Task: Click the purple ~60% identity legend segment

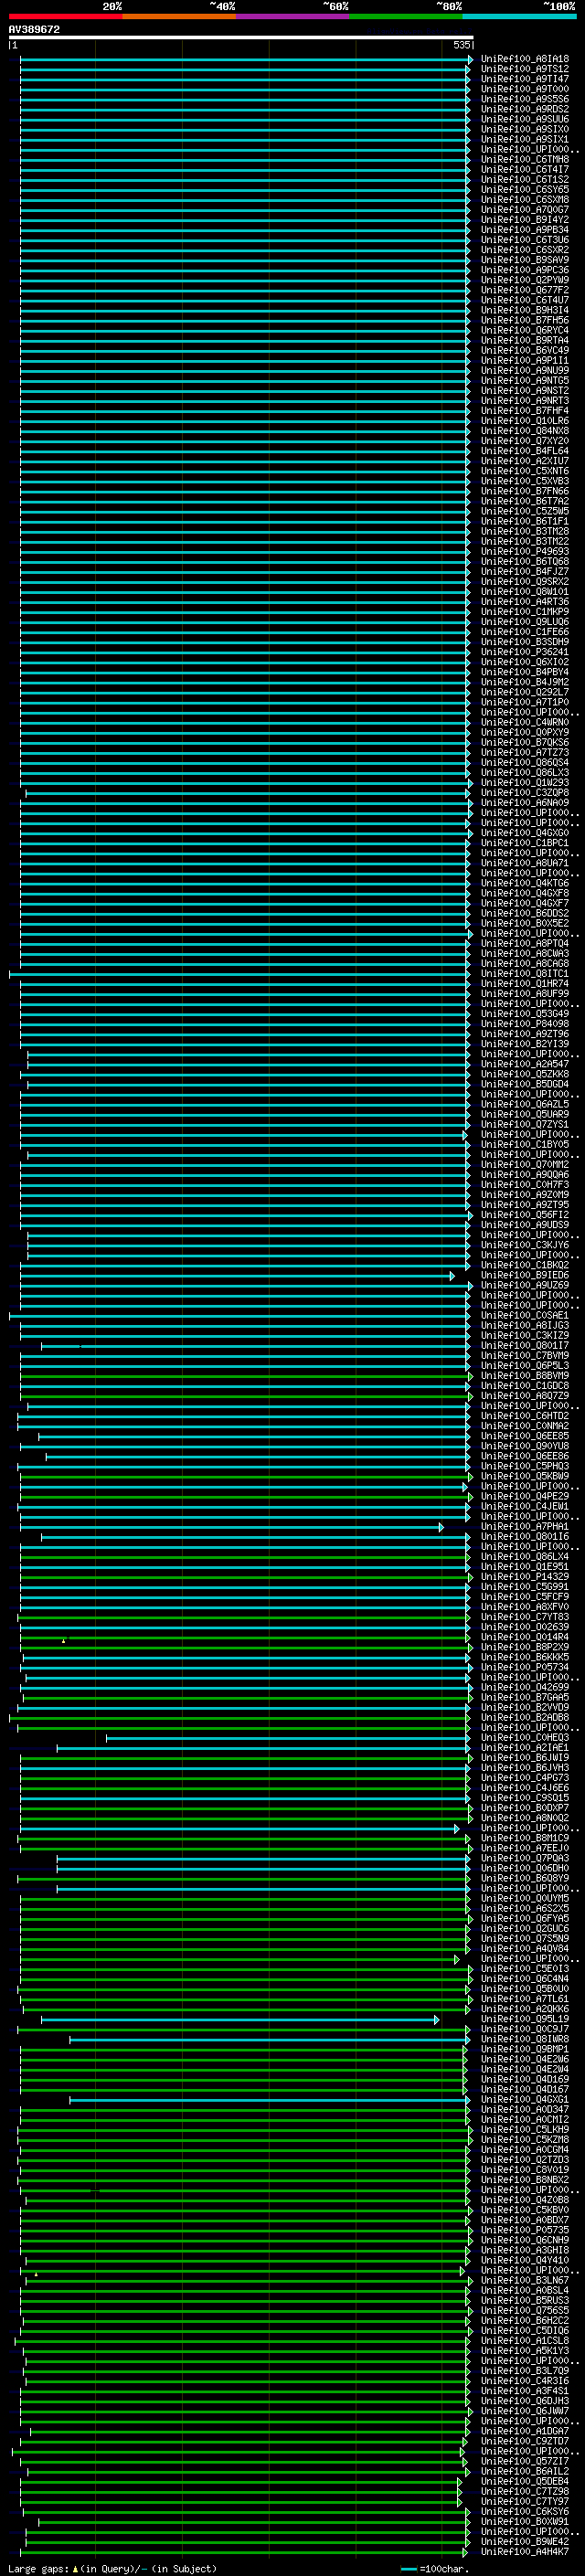Action: 292,16
